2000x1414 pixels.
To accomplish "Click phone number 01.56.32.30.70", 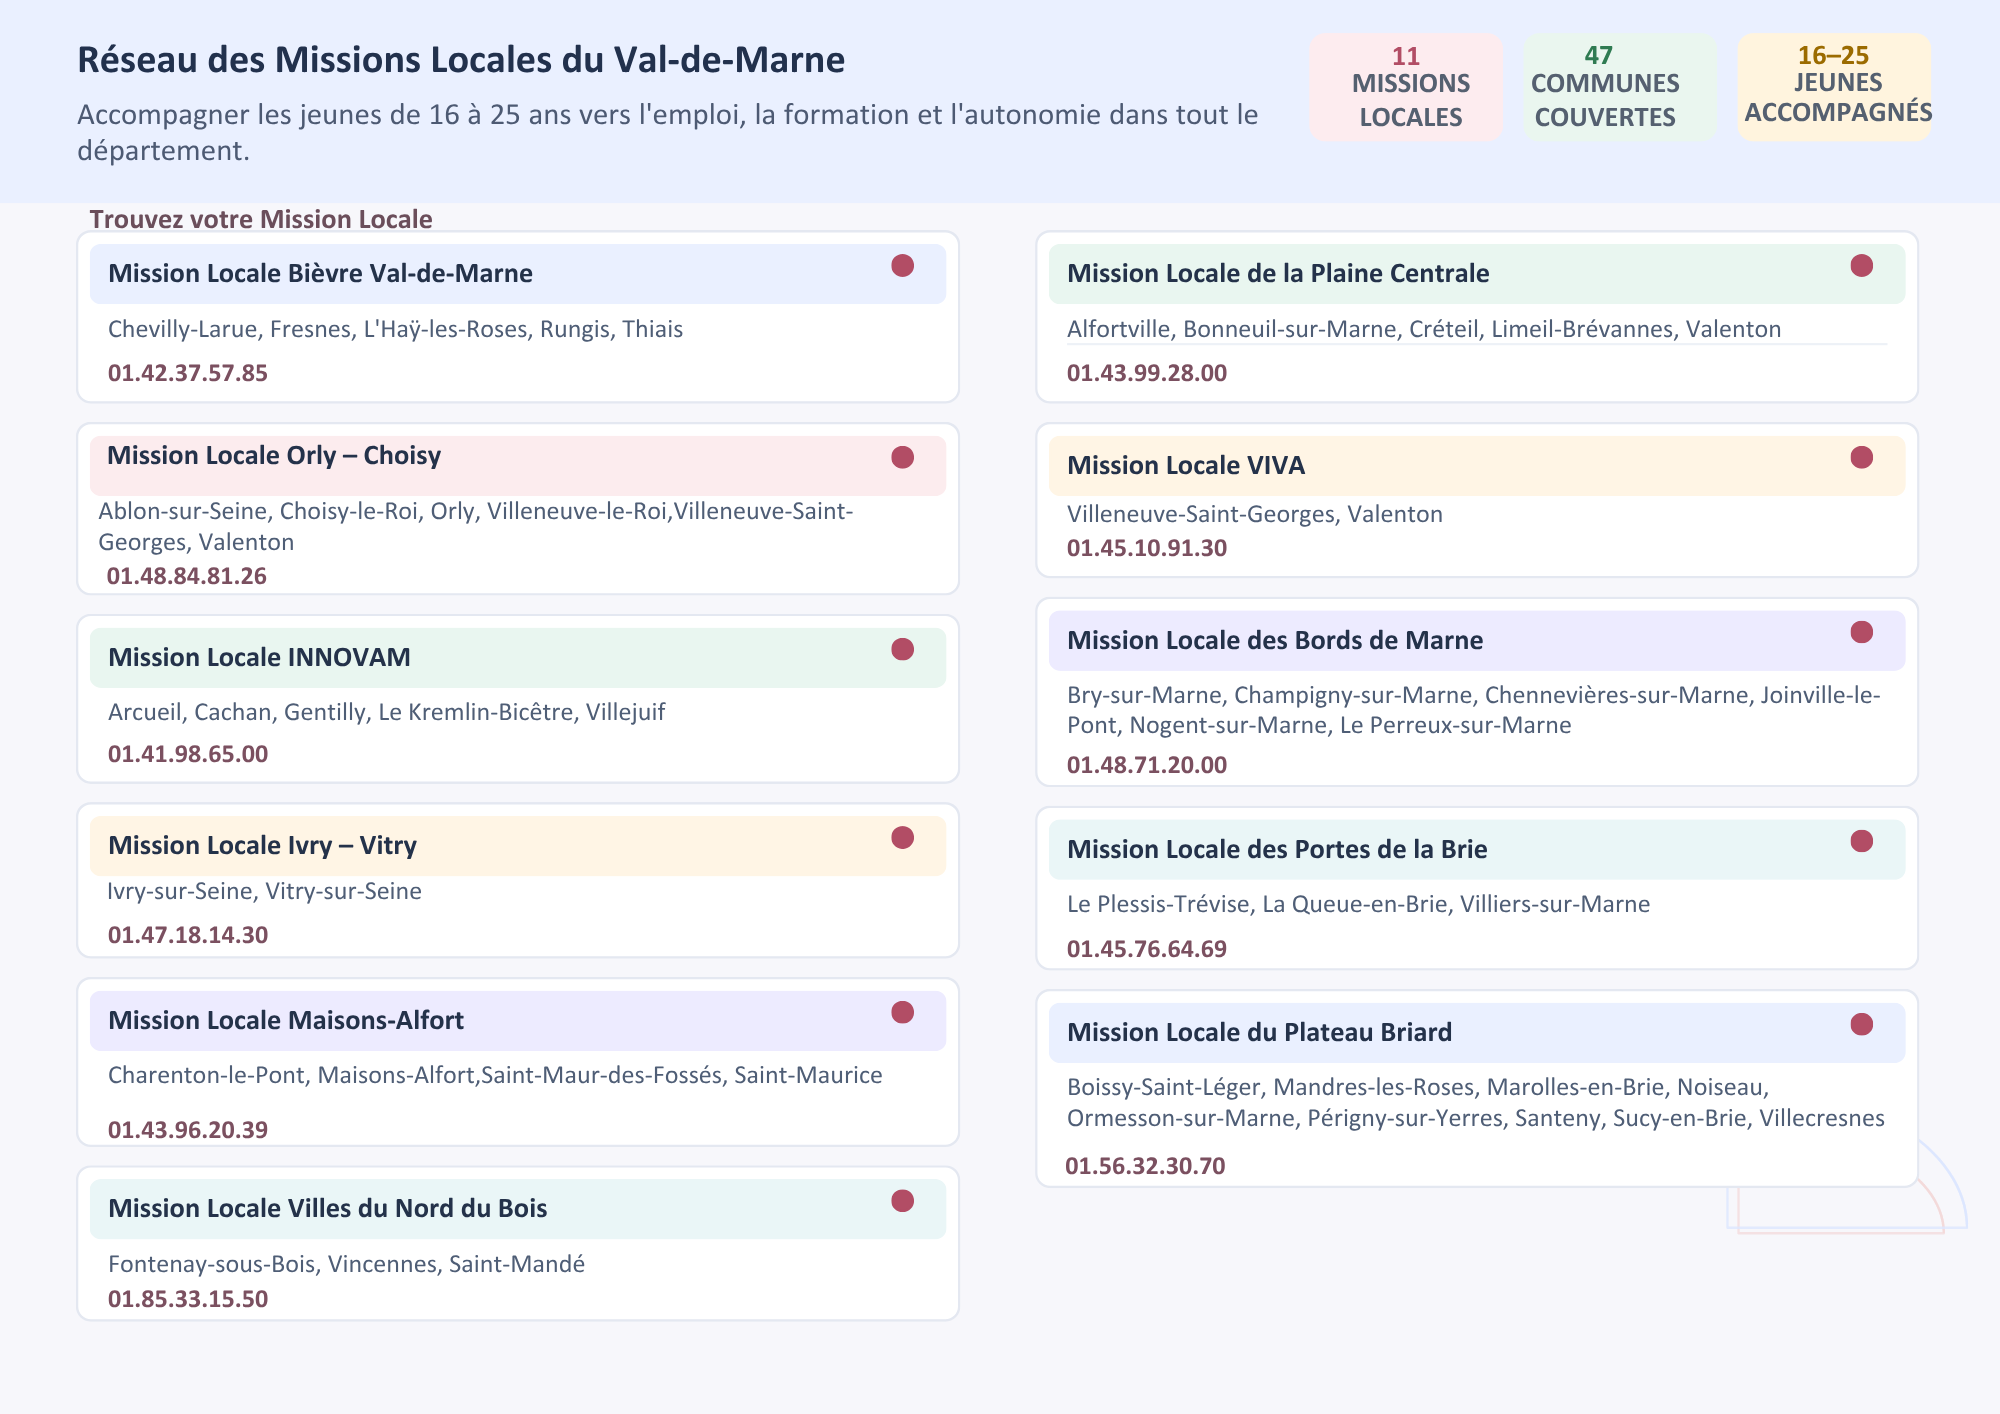I will click(x=1145, y=1166).
